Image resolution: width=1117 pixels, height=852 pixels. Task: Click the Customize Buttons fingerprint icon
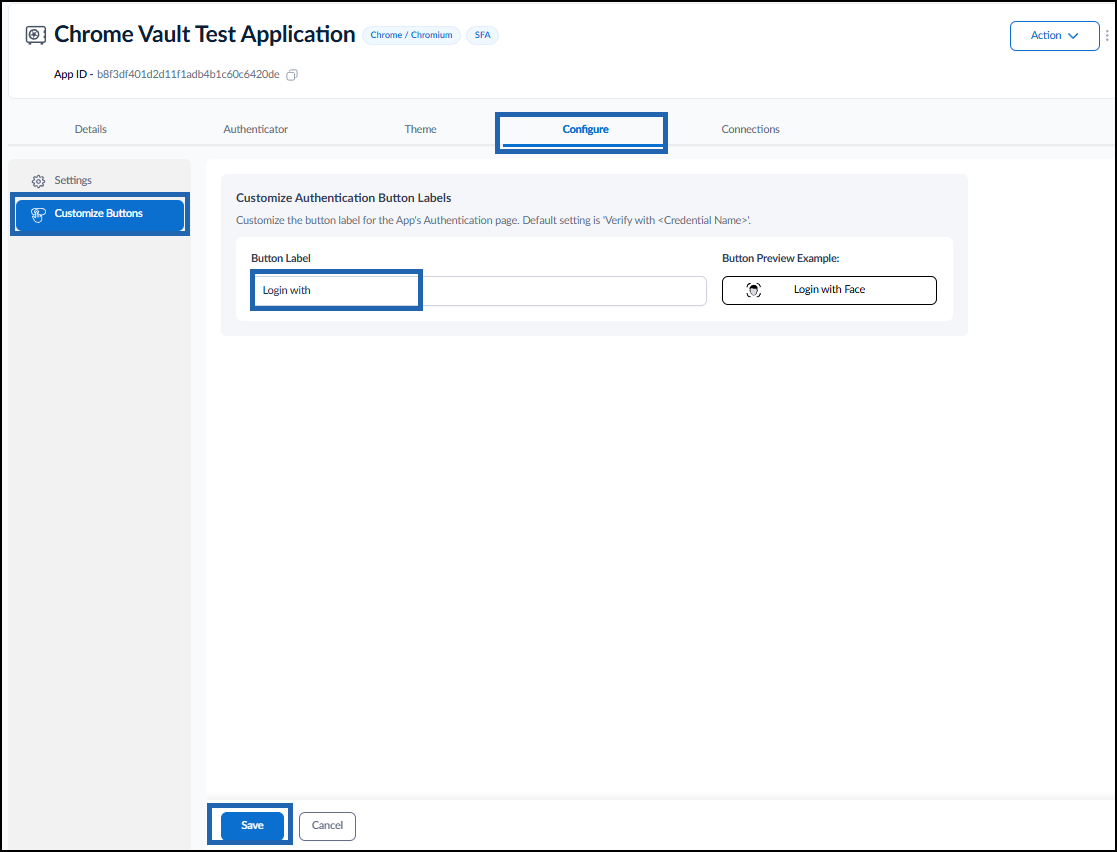(x=38, y=214)
